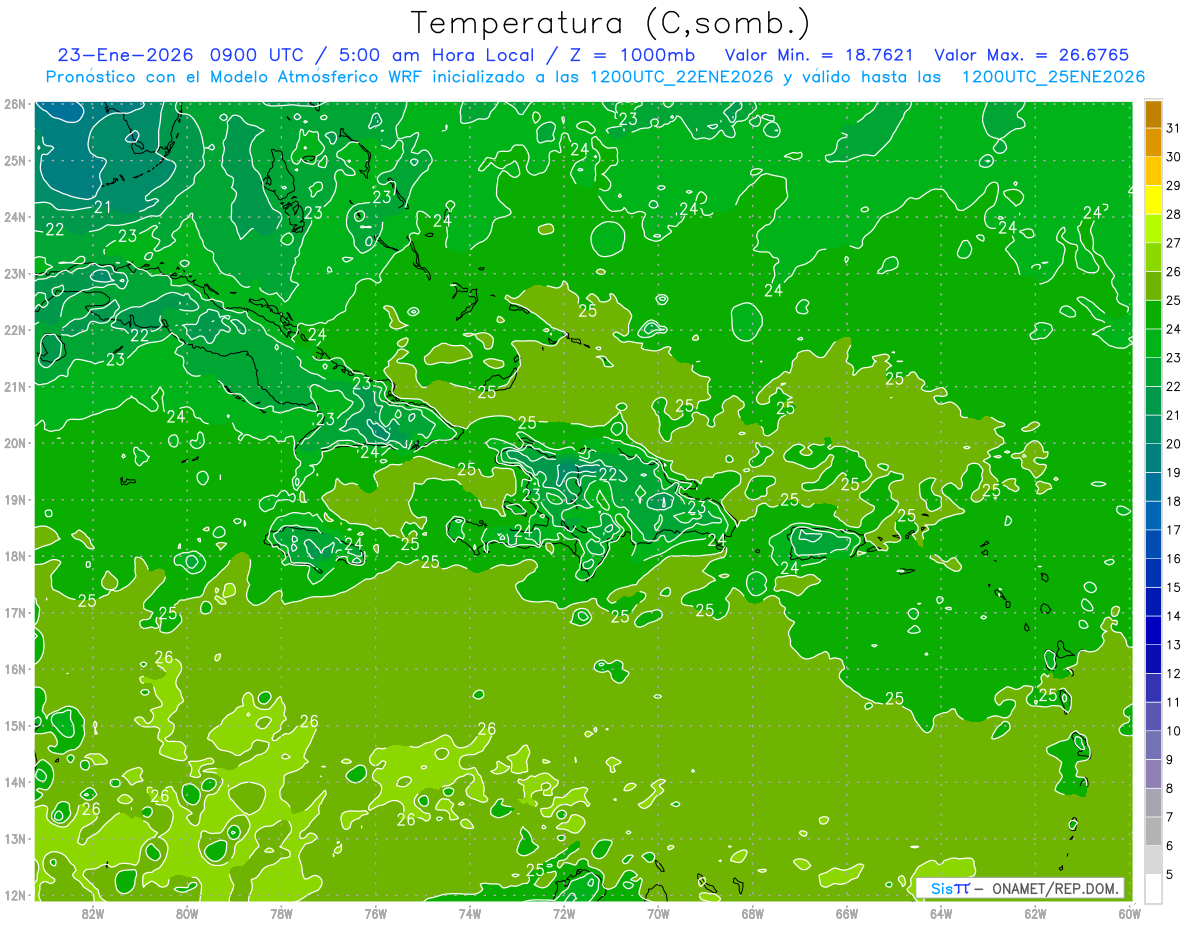Click the "21N" latitude axis label

tap(14, 387)
